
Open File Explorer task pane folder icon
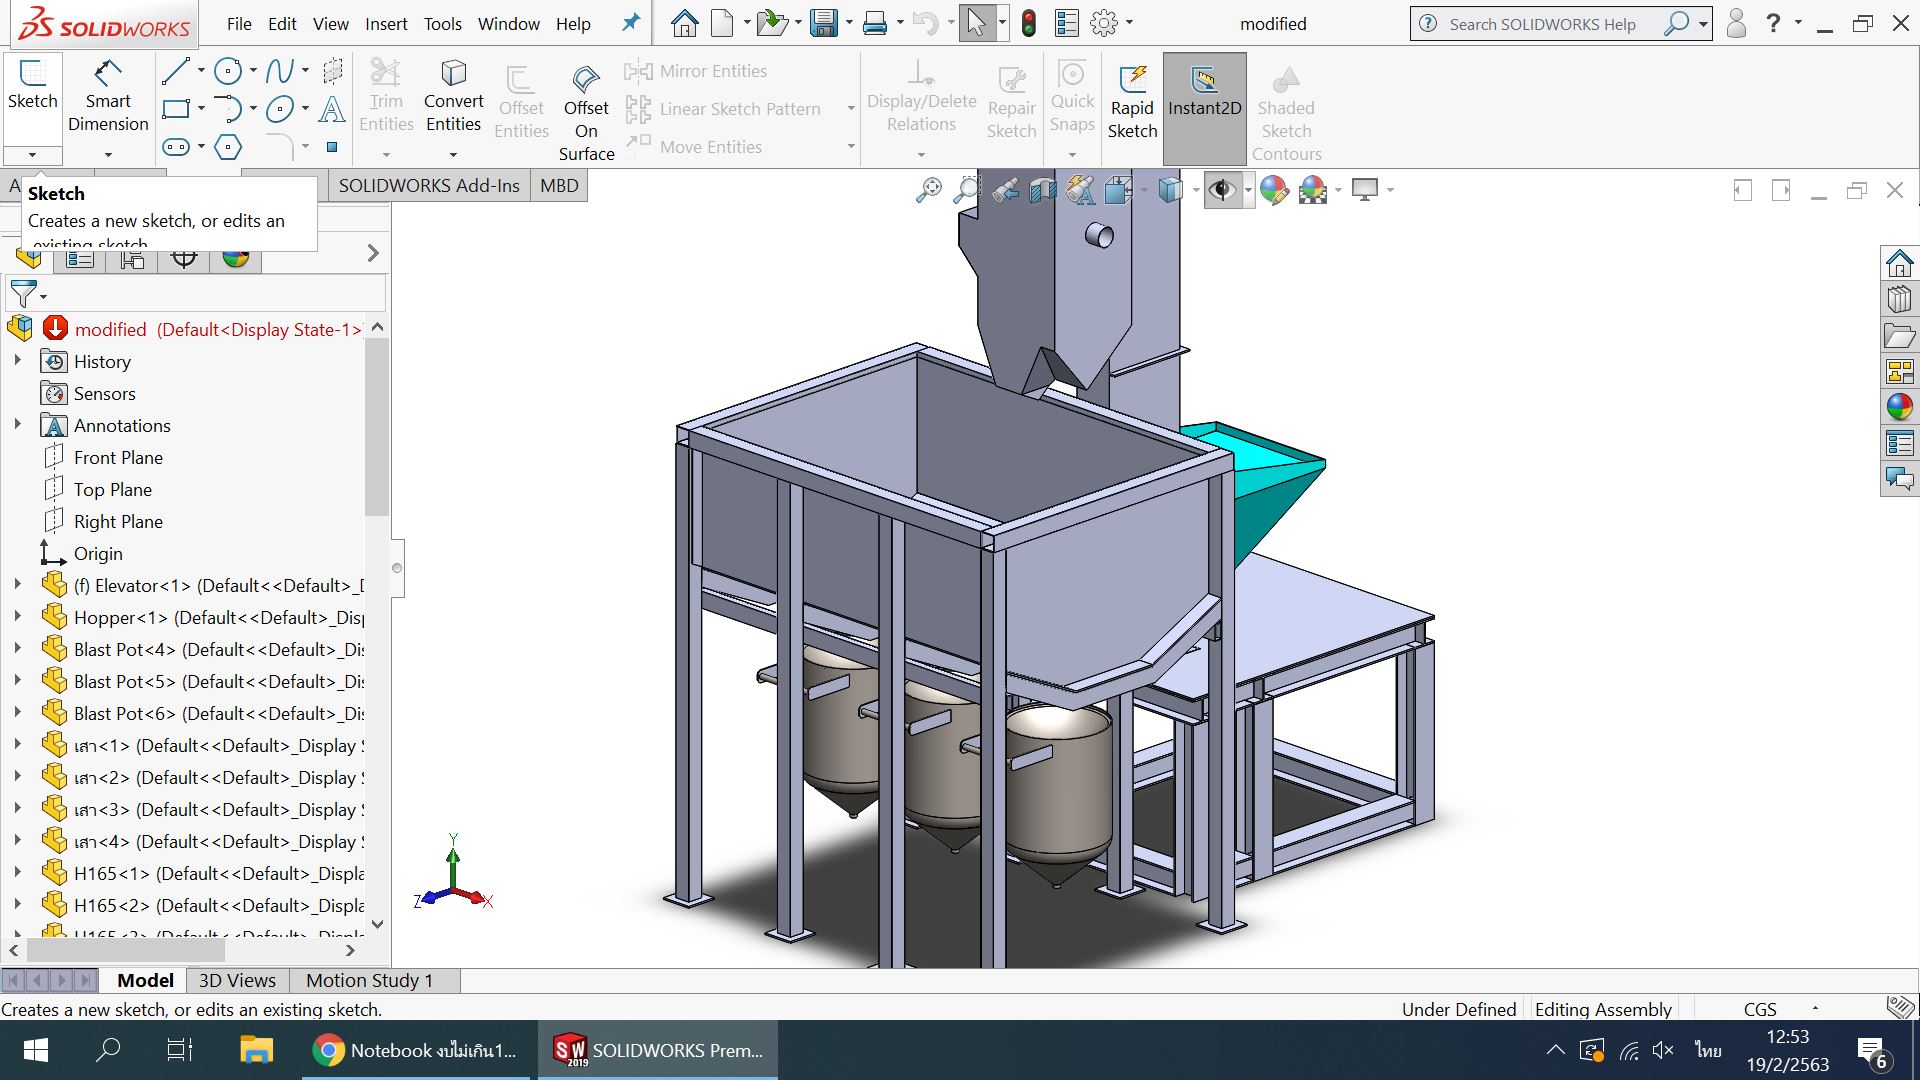point(1900,335)
